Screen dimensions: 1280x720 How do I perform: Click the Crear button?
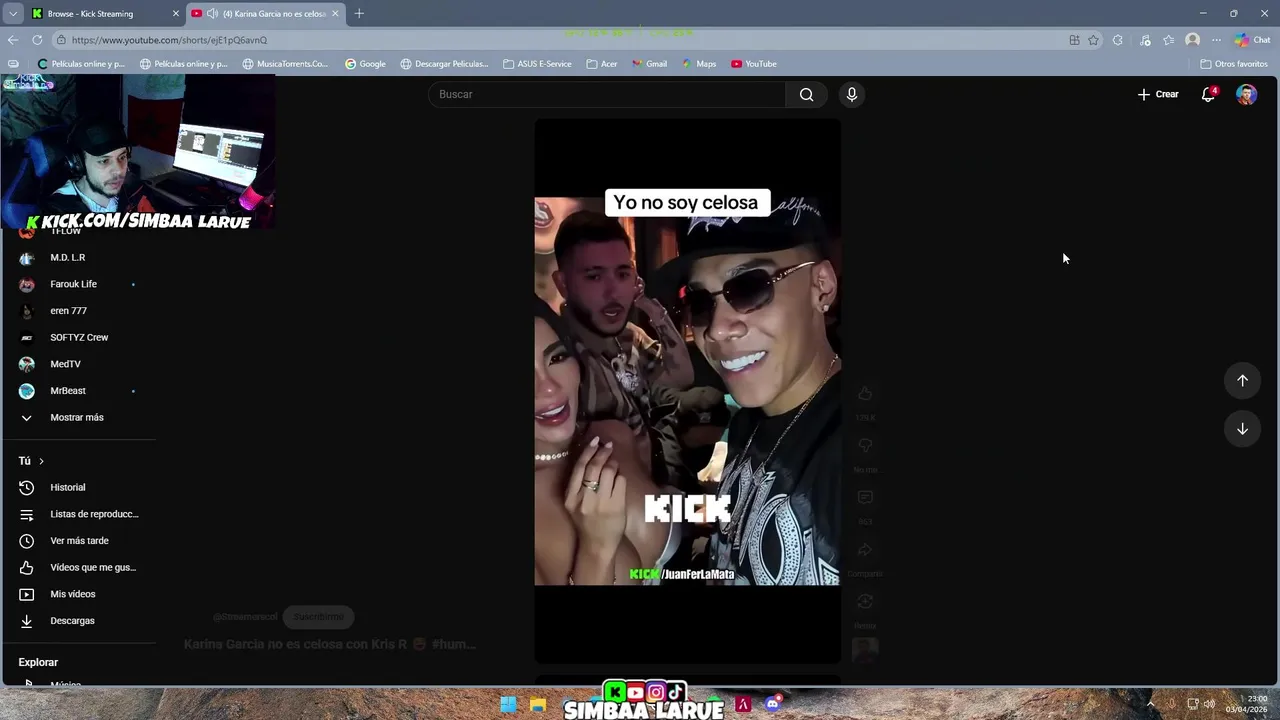tap(1158, 94)
